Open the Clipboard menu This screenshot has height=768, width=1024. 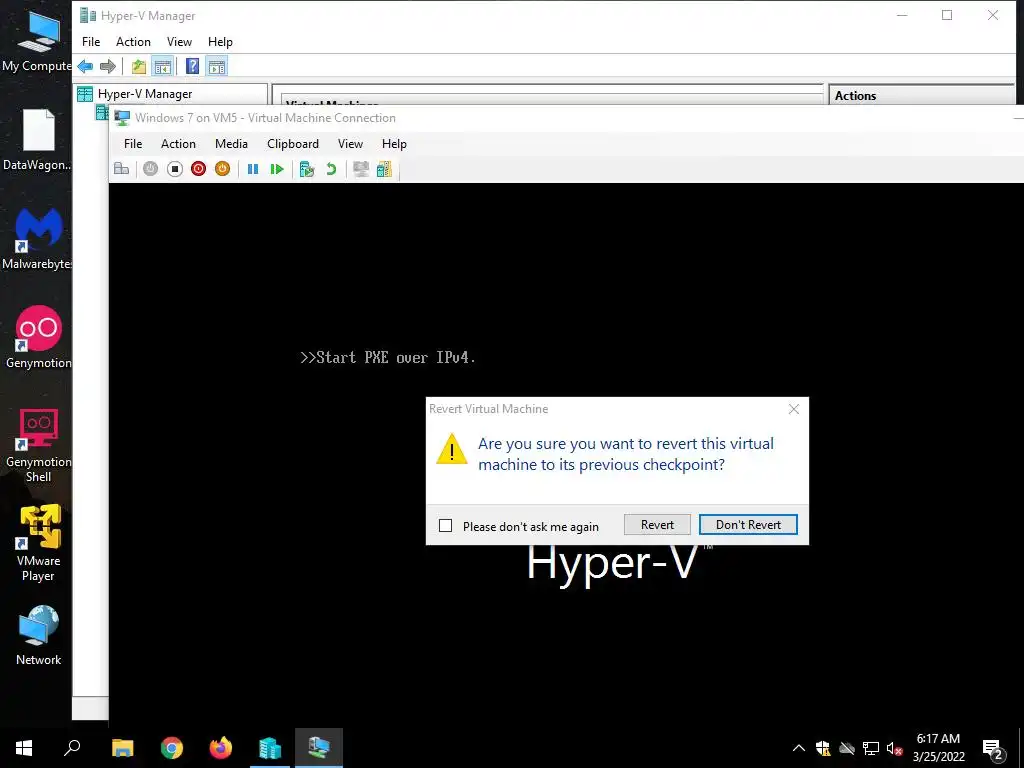pyautogui.click(x=293, y=144)
